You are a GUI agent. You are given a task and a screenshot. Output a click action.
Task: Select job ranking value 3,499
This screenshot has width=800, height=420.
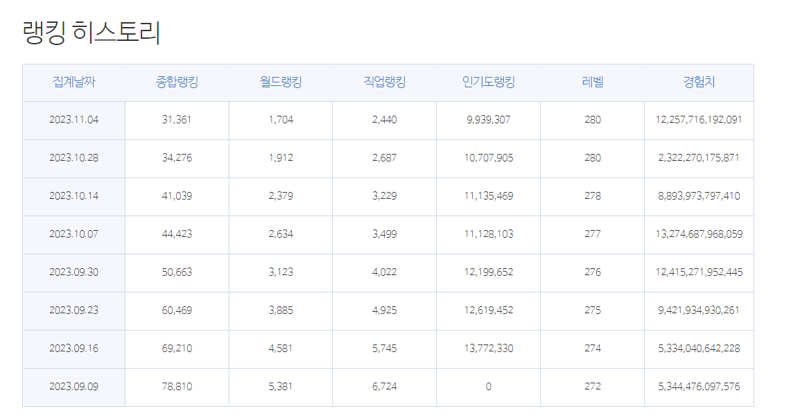click(384, 234)
